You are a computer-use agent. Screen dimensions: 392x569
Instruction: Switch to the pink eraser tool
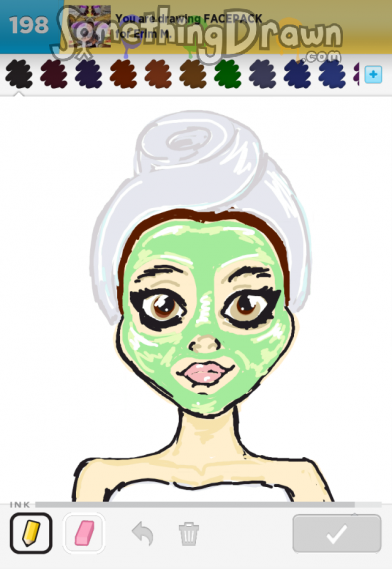point(84,533)
